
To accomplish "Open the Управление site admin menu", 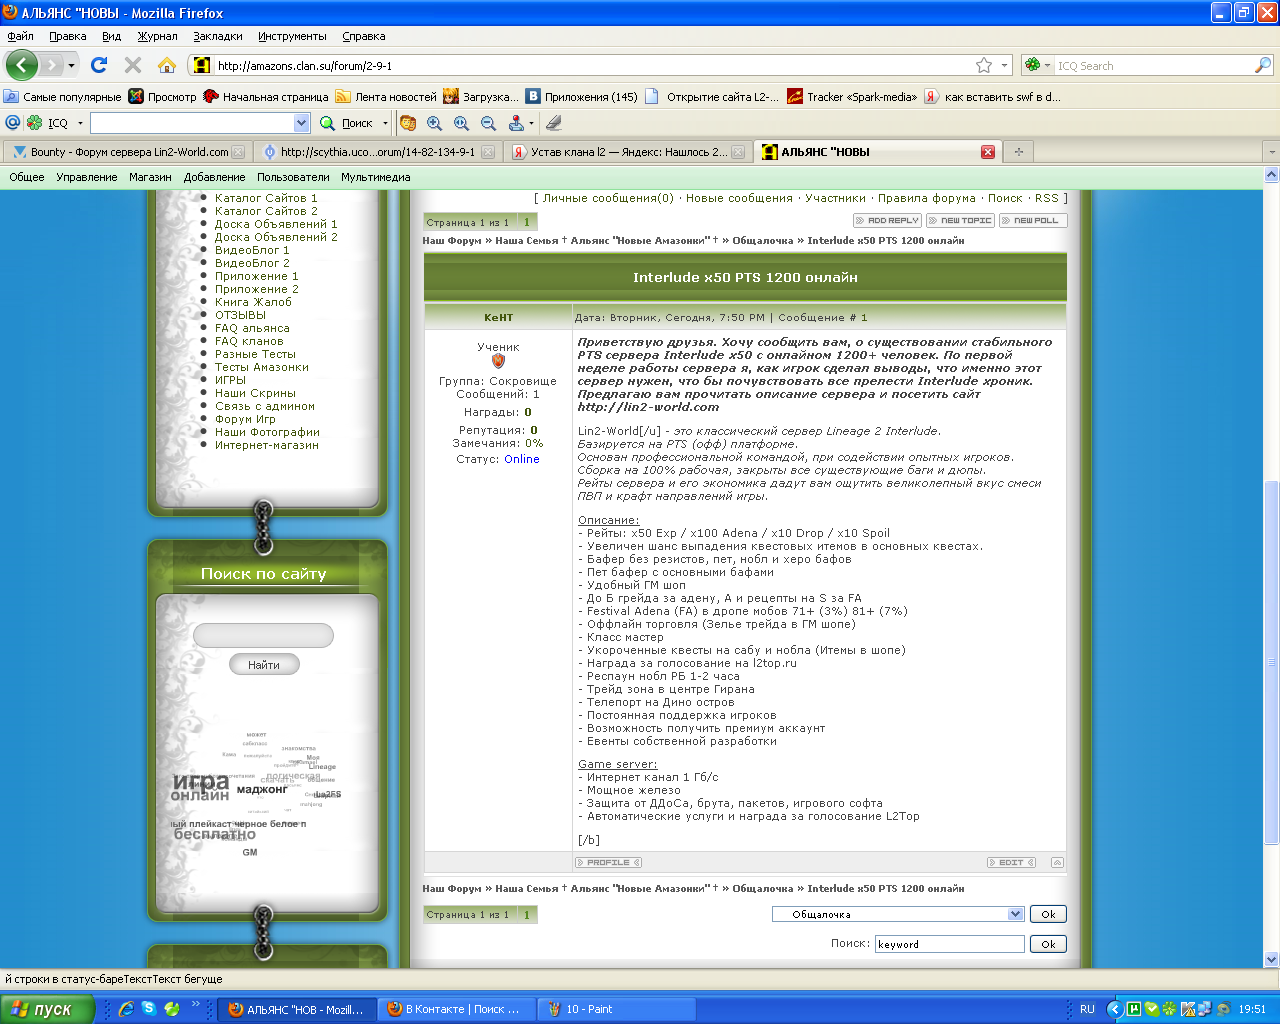I will (87, 177).
